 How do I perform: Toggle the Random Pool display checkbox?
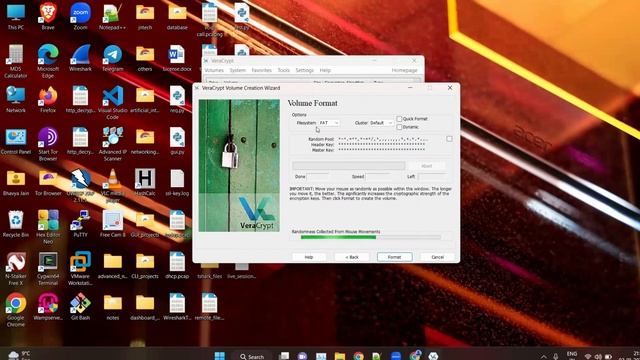tap(449, 139)
